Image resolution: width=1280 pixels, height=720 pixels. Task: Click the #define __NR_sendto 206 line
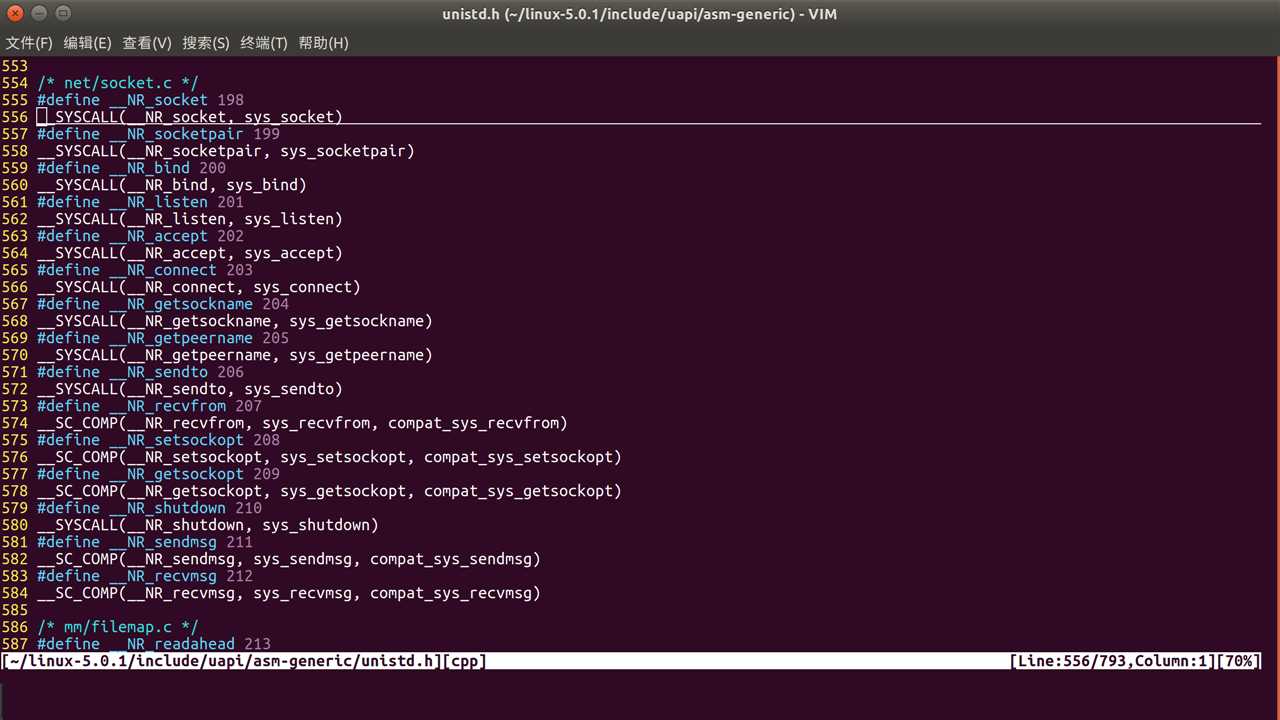coord(140,372)
